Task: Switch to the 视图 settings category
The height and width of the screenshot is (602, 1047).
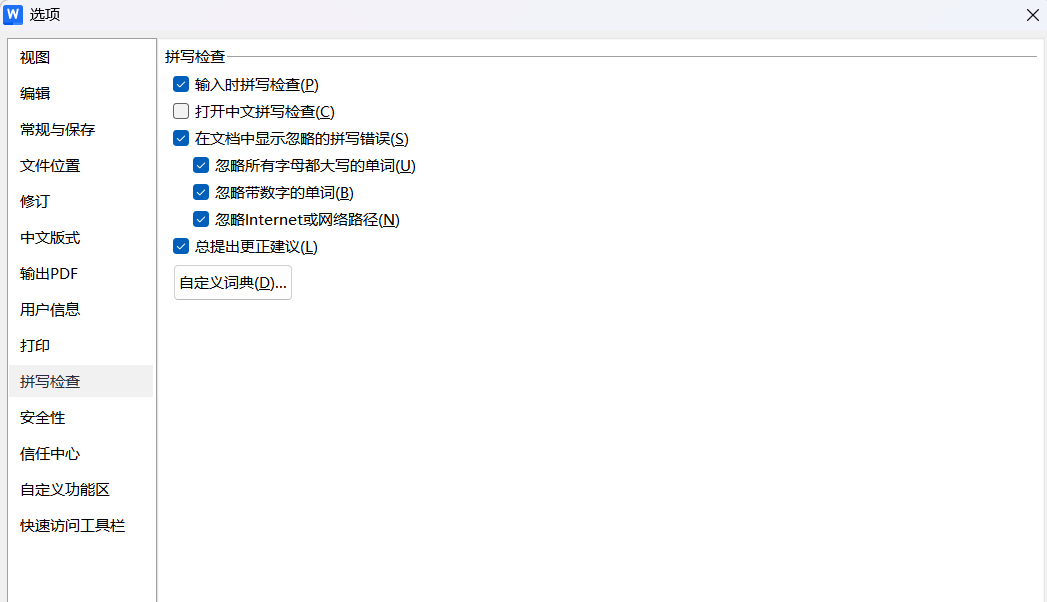Action: coord(35,58)
